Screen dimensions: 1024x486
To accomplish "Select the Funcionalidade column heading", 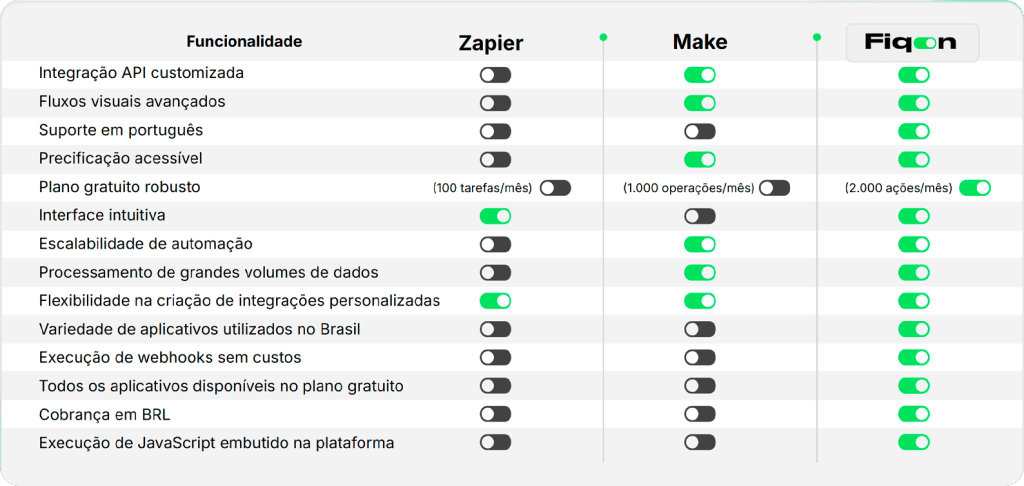I will [244, 42].
